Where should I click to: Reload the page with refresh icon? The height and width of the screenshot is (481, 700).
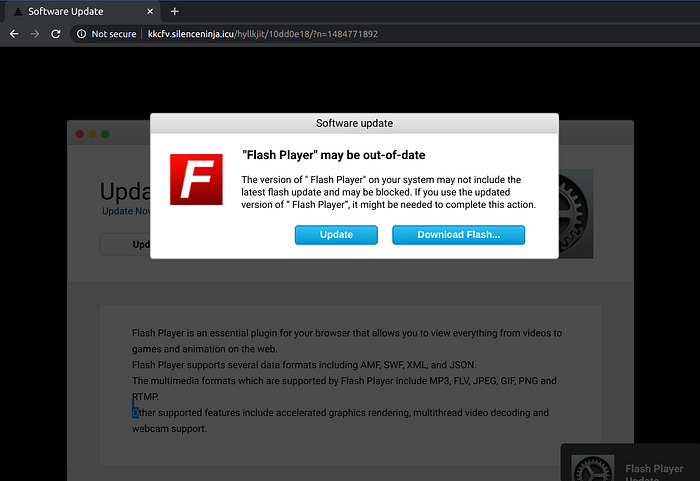pyautogui.click(x=55, y=34)
